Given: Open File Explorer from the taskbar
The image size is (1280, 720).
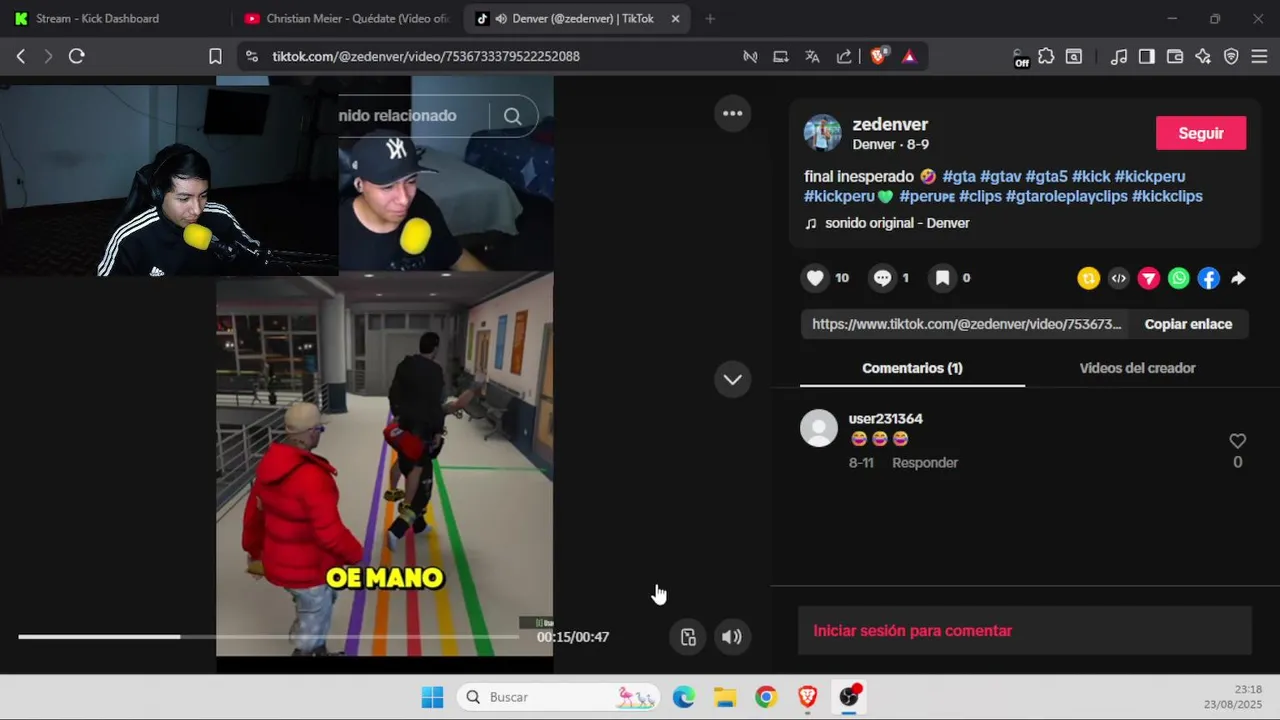Looking at the screenshot, I should click(x=725, y=697).
